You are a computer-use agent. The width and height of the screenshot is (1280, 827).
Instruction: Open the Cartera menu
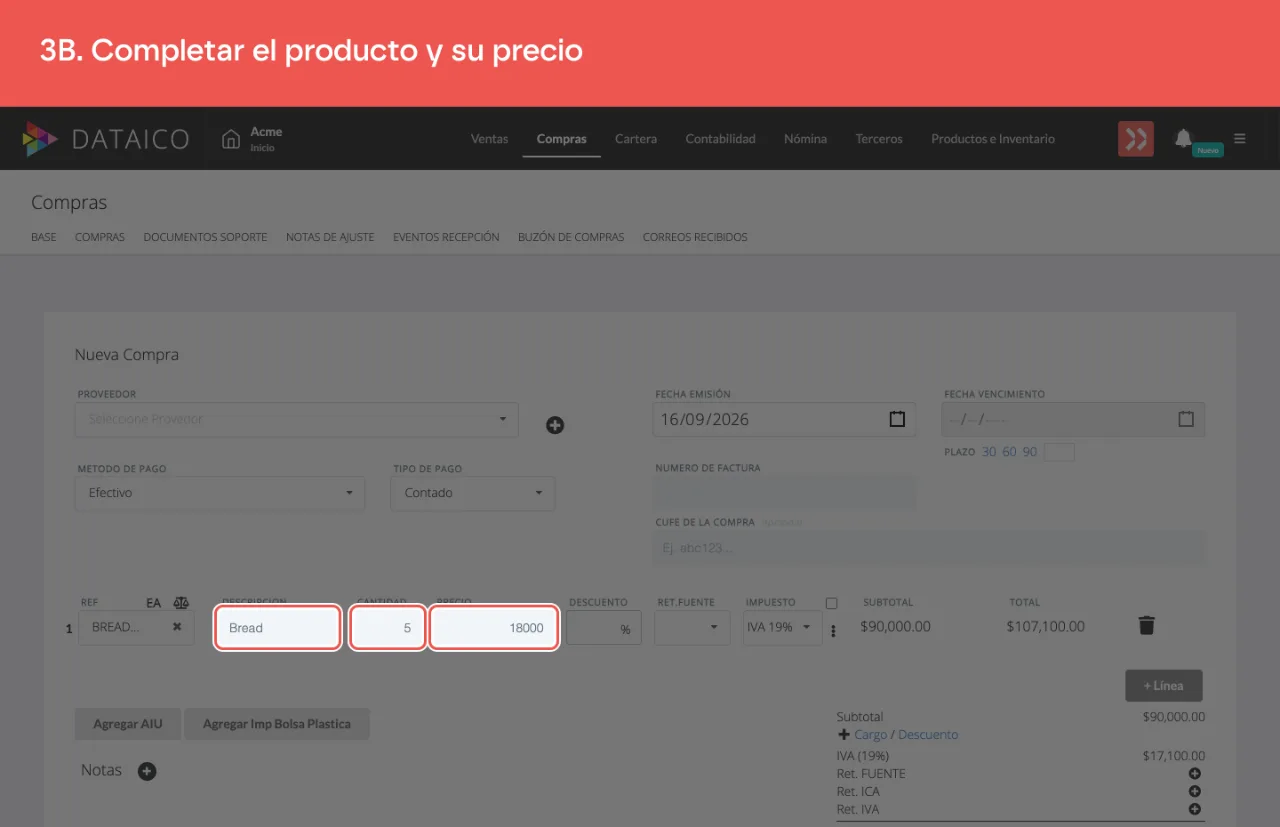[x=636, y=139]
